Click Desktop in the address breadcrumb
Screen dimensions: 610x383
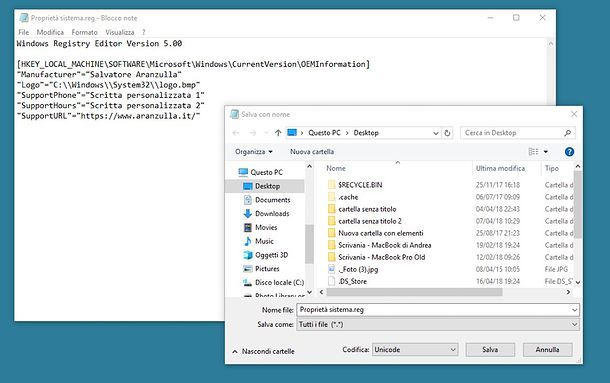coord(366,133)
